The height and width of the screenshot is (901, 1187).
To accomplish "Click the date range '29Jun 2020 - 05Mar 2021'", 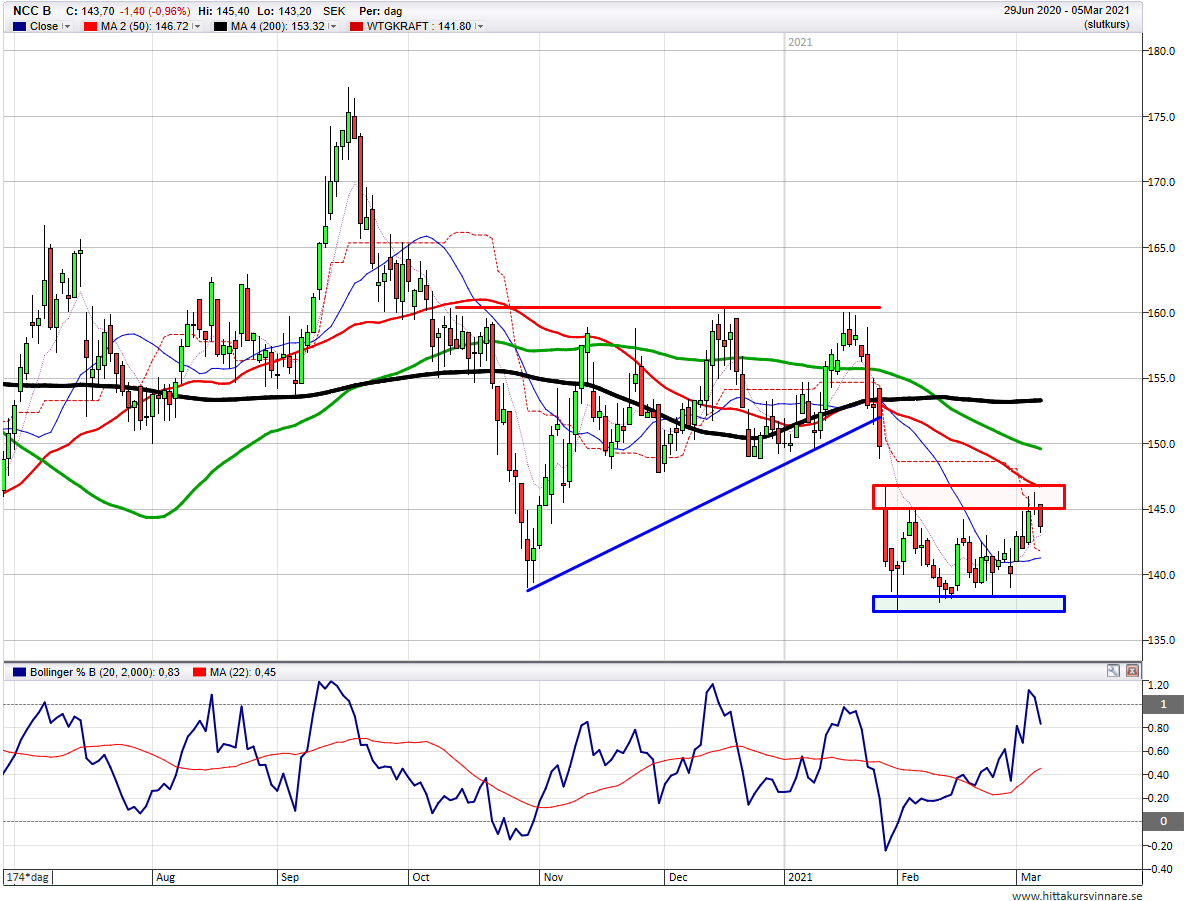I will point(1067,11).
